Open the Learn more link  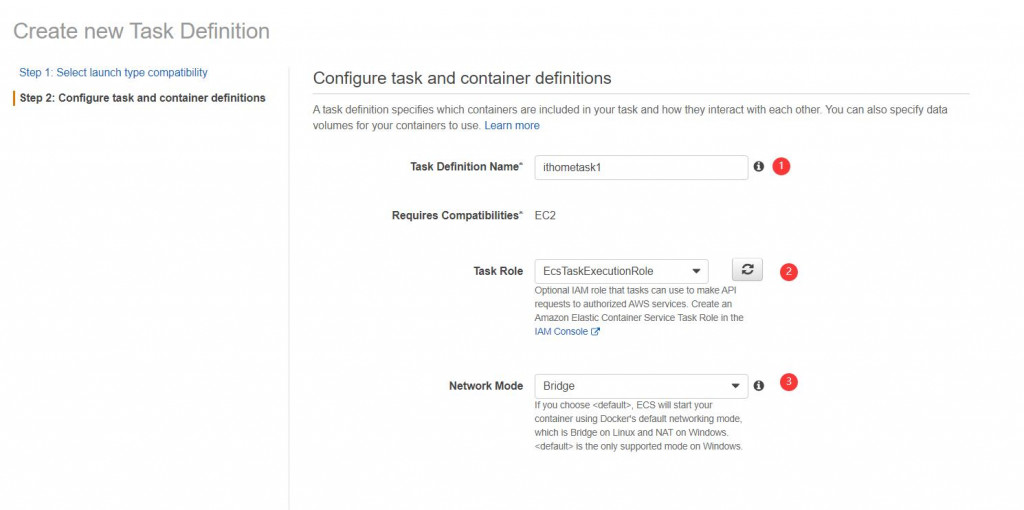tap(512, 126)
